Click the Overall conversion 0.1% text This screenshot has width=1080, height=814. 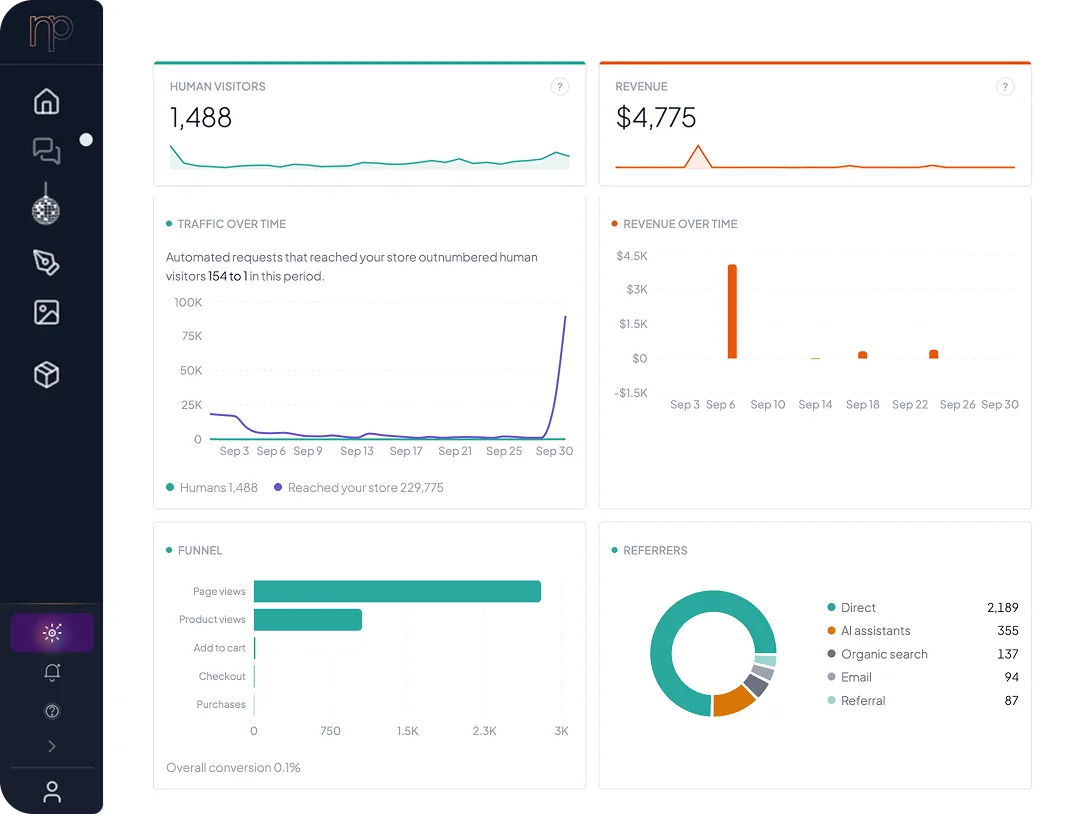[x=233, y=767]
